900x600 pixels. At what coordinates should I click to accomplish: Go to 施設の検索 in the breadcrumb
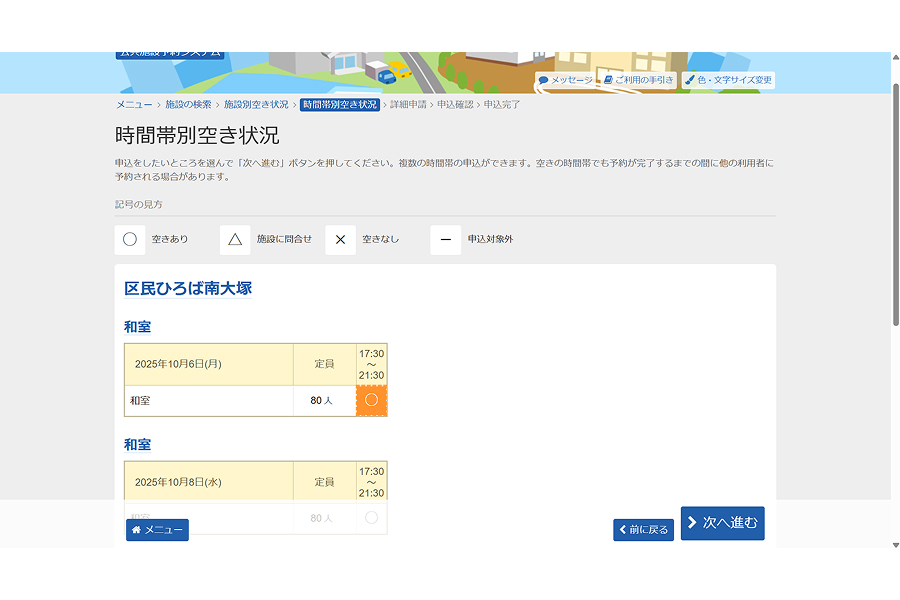188,104
